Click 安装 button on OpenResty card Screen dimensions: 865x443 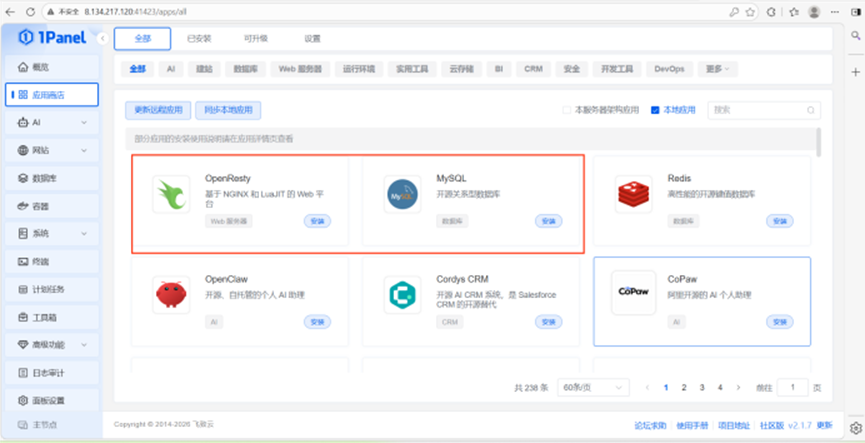[317, 221]
